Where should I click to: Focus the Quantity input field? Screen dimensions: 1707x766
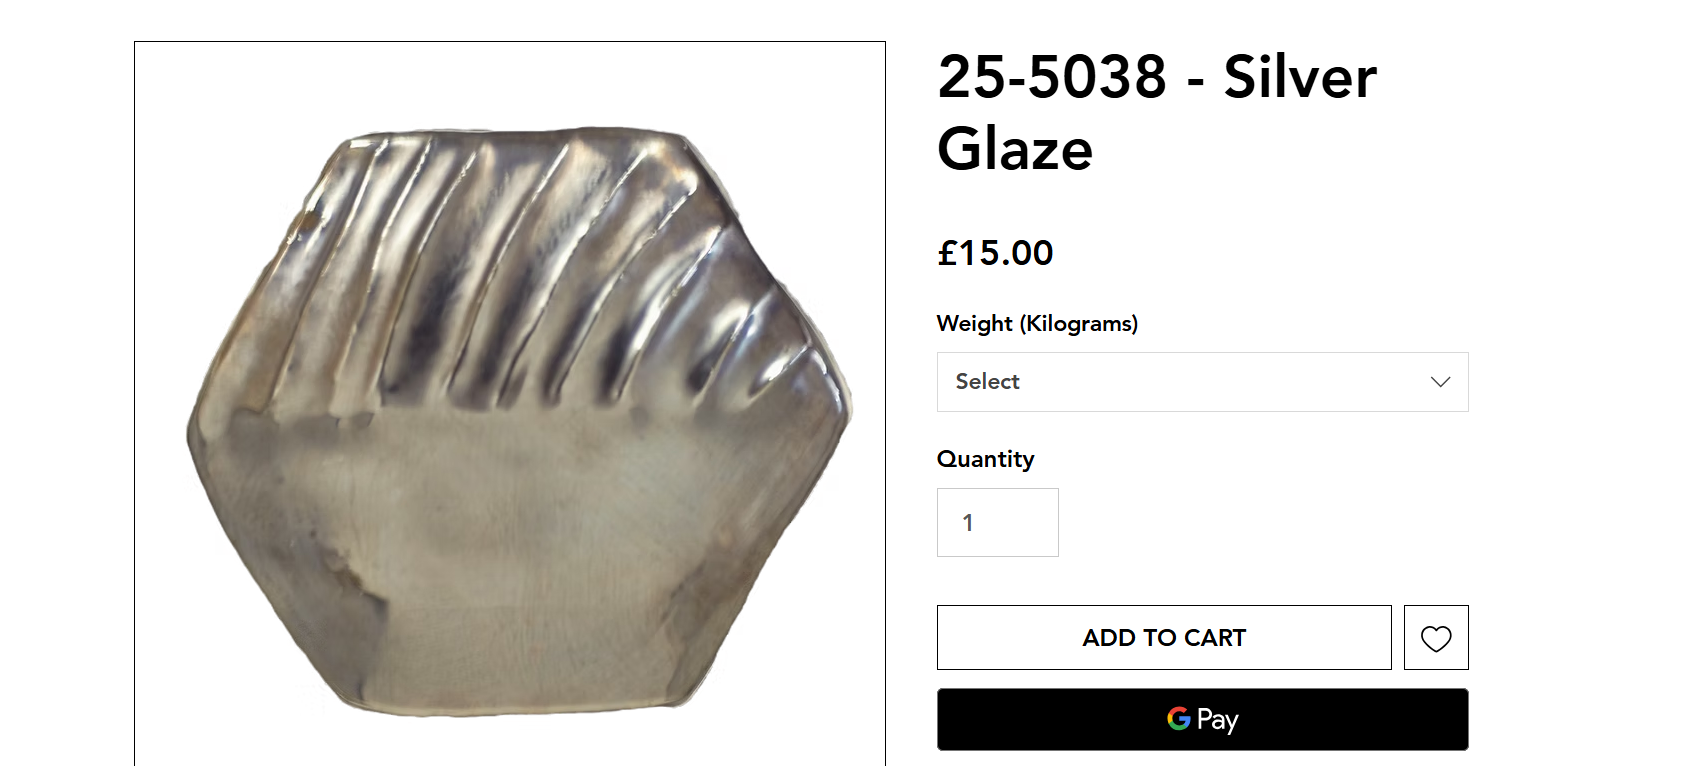click(997, 523)
